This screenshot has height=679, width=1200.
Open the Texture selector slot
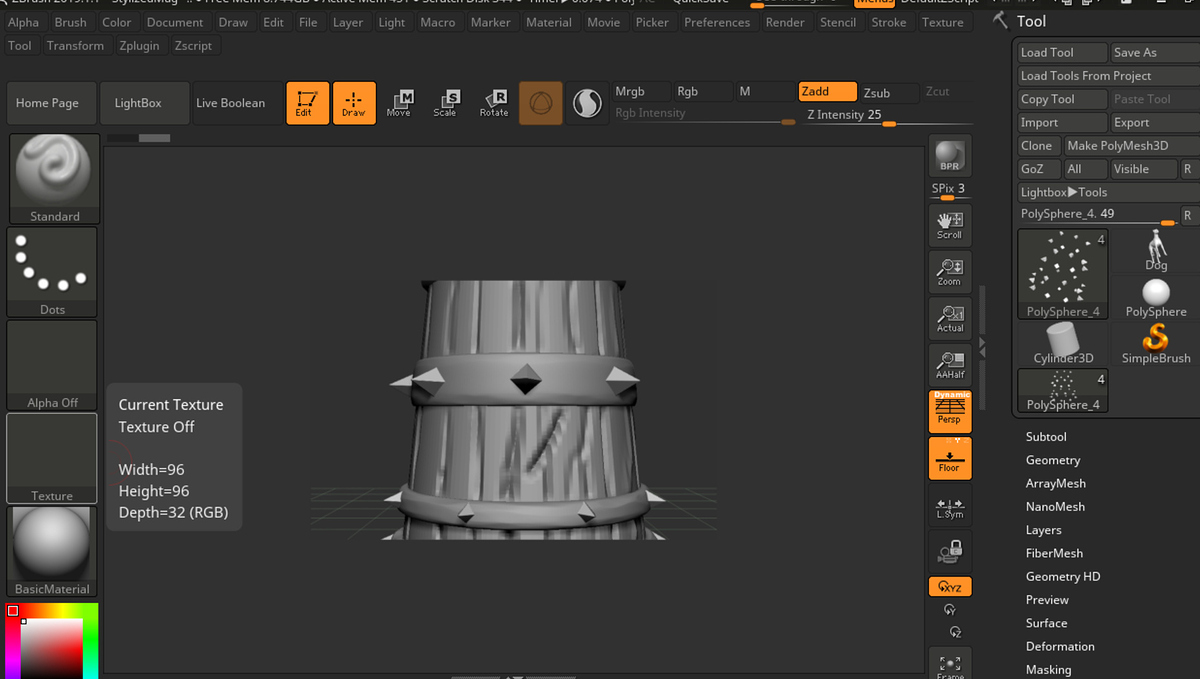point(52,458)
